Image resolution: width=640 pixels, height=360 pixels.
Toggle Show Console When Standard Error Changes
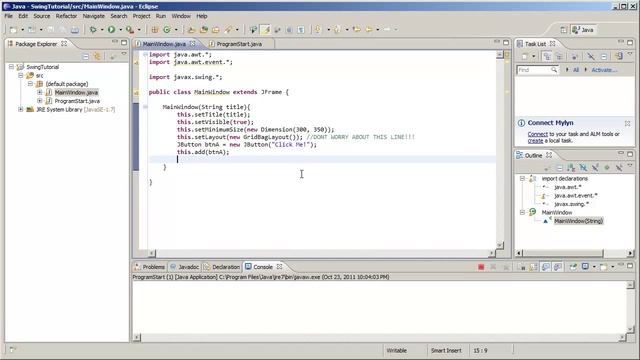point(558,267)
